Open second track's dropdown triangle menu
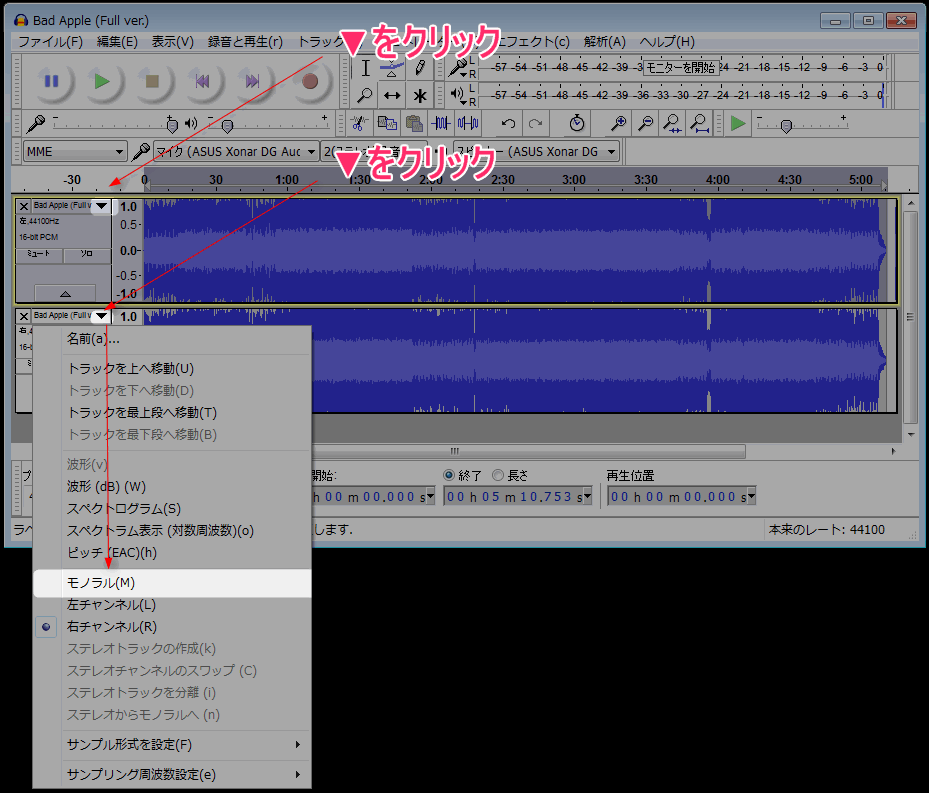Image resolution: width=929 pixels, height=793 pixels. tap(101, 315)
